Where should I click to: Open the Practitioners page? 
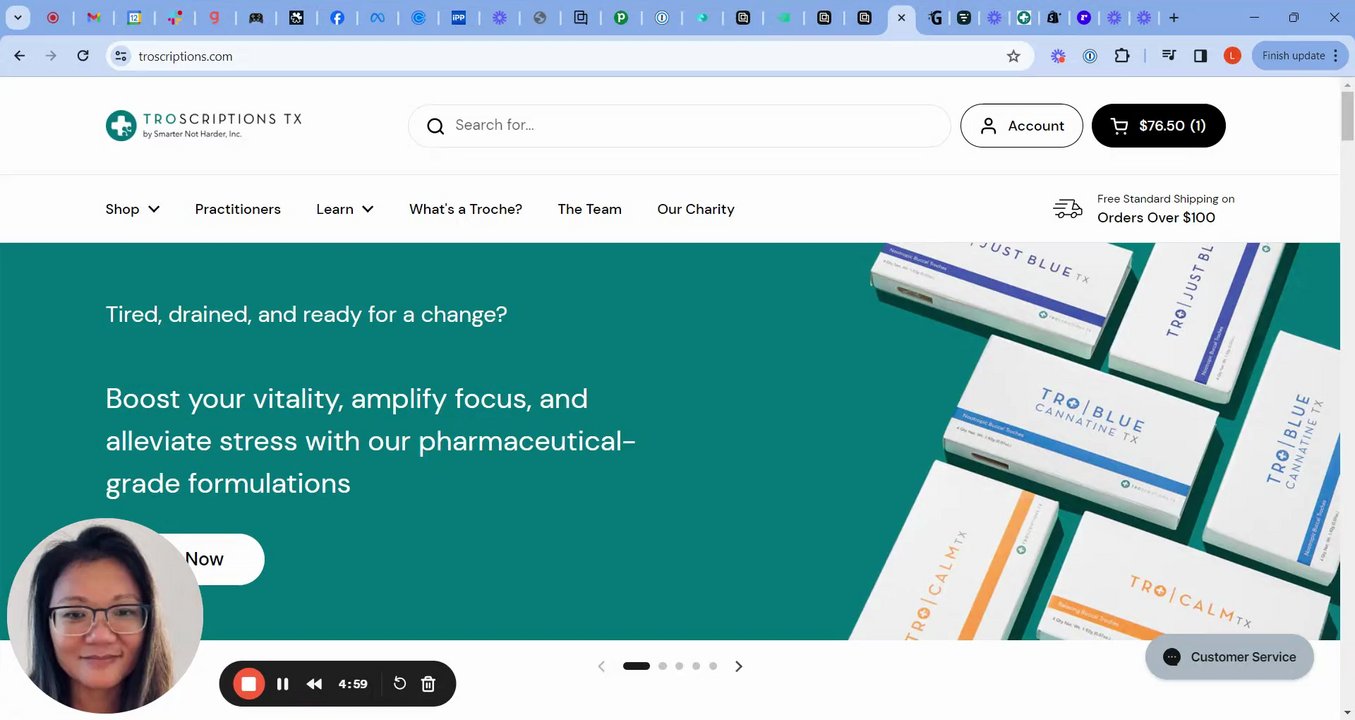click(x=238, y=209)
